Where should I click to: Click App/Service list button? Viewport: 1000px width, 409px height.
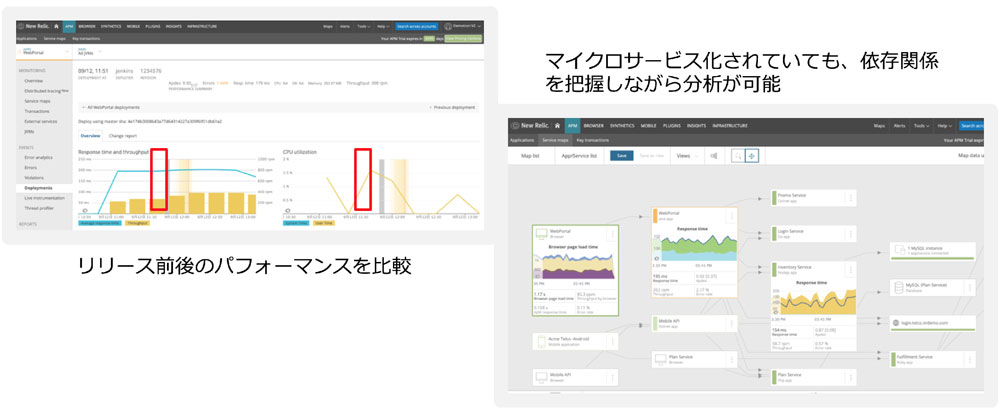click(x=578, y=156)
